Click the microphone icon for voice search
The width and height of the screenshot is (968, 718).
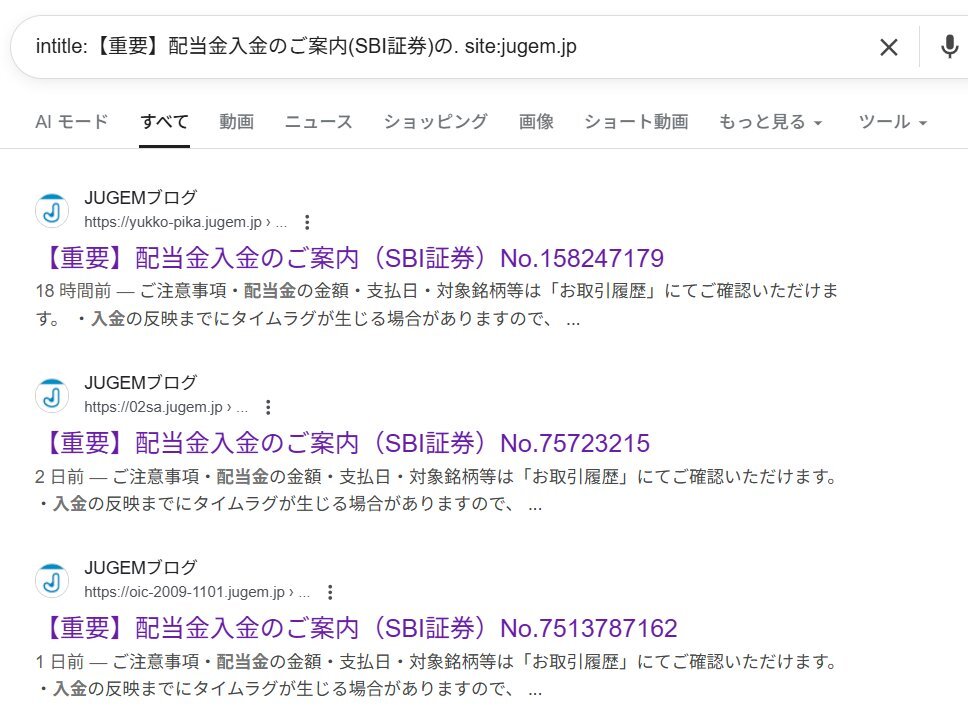948,47
